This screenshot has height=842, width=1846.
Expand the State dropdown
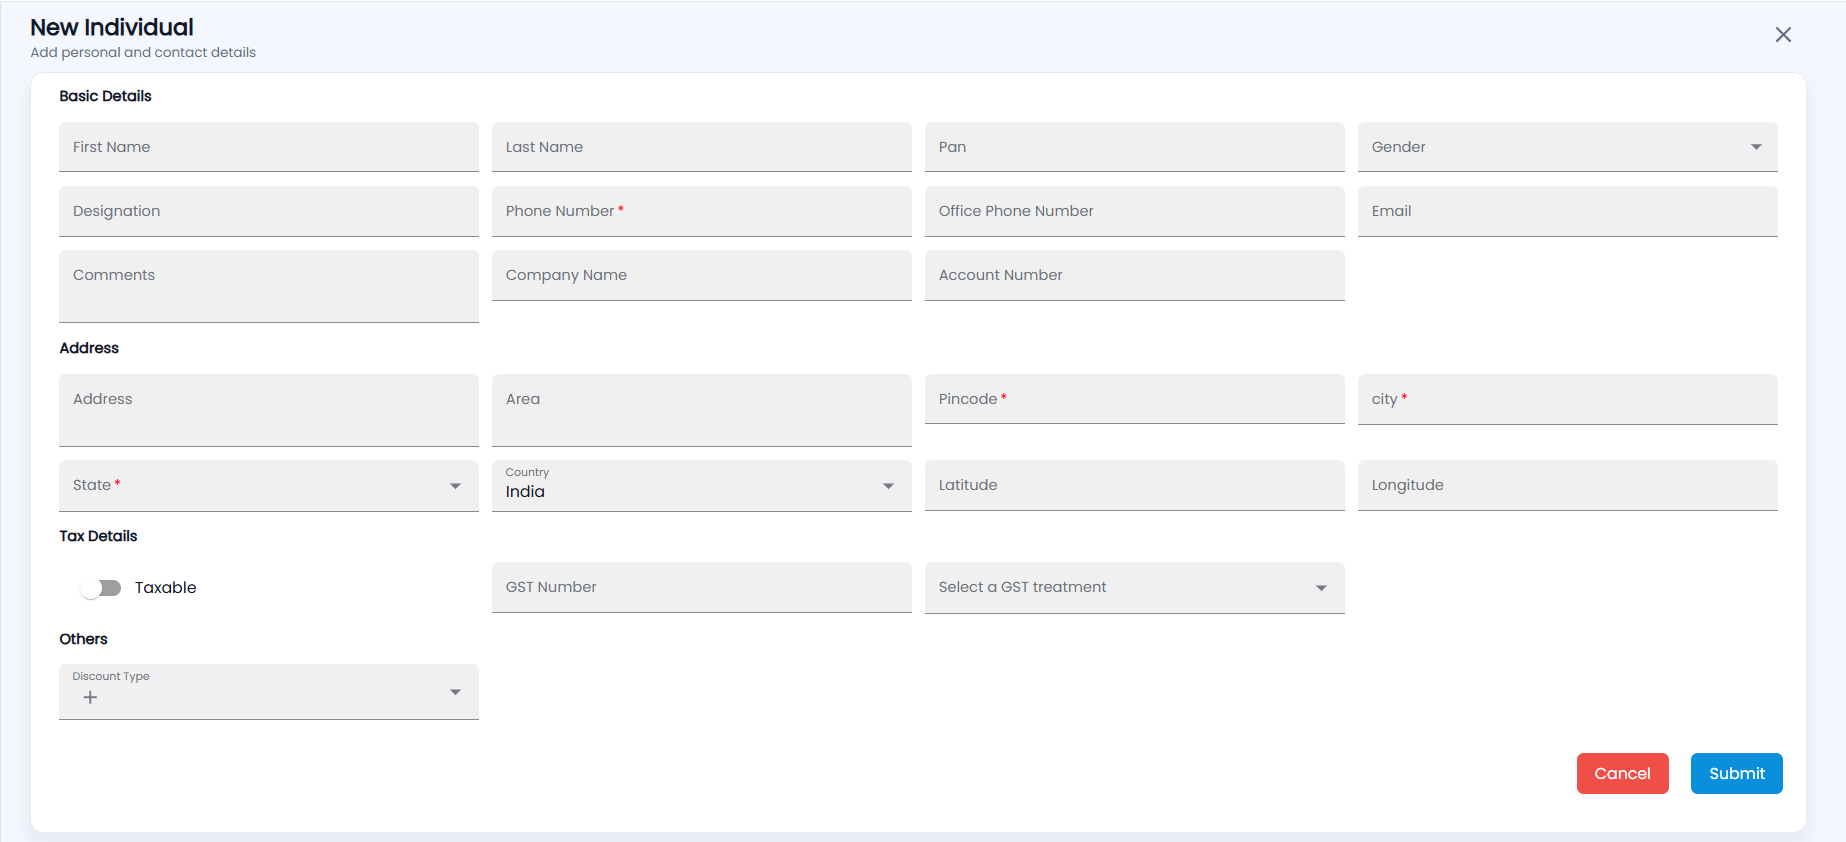coord(269,485)
